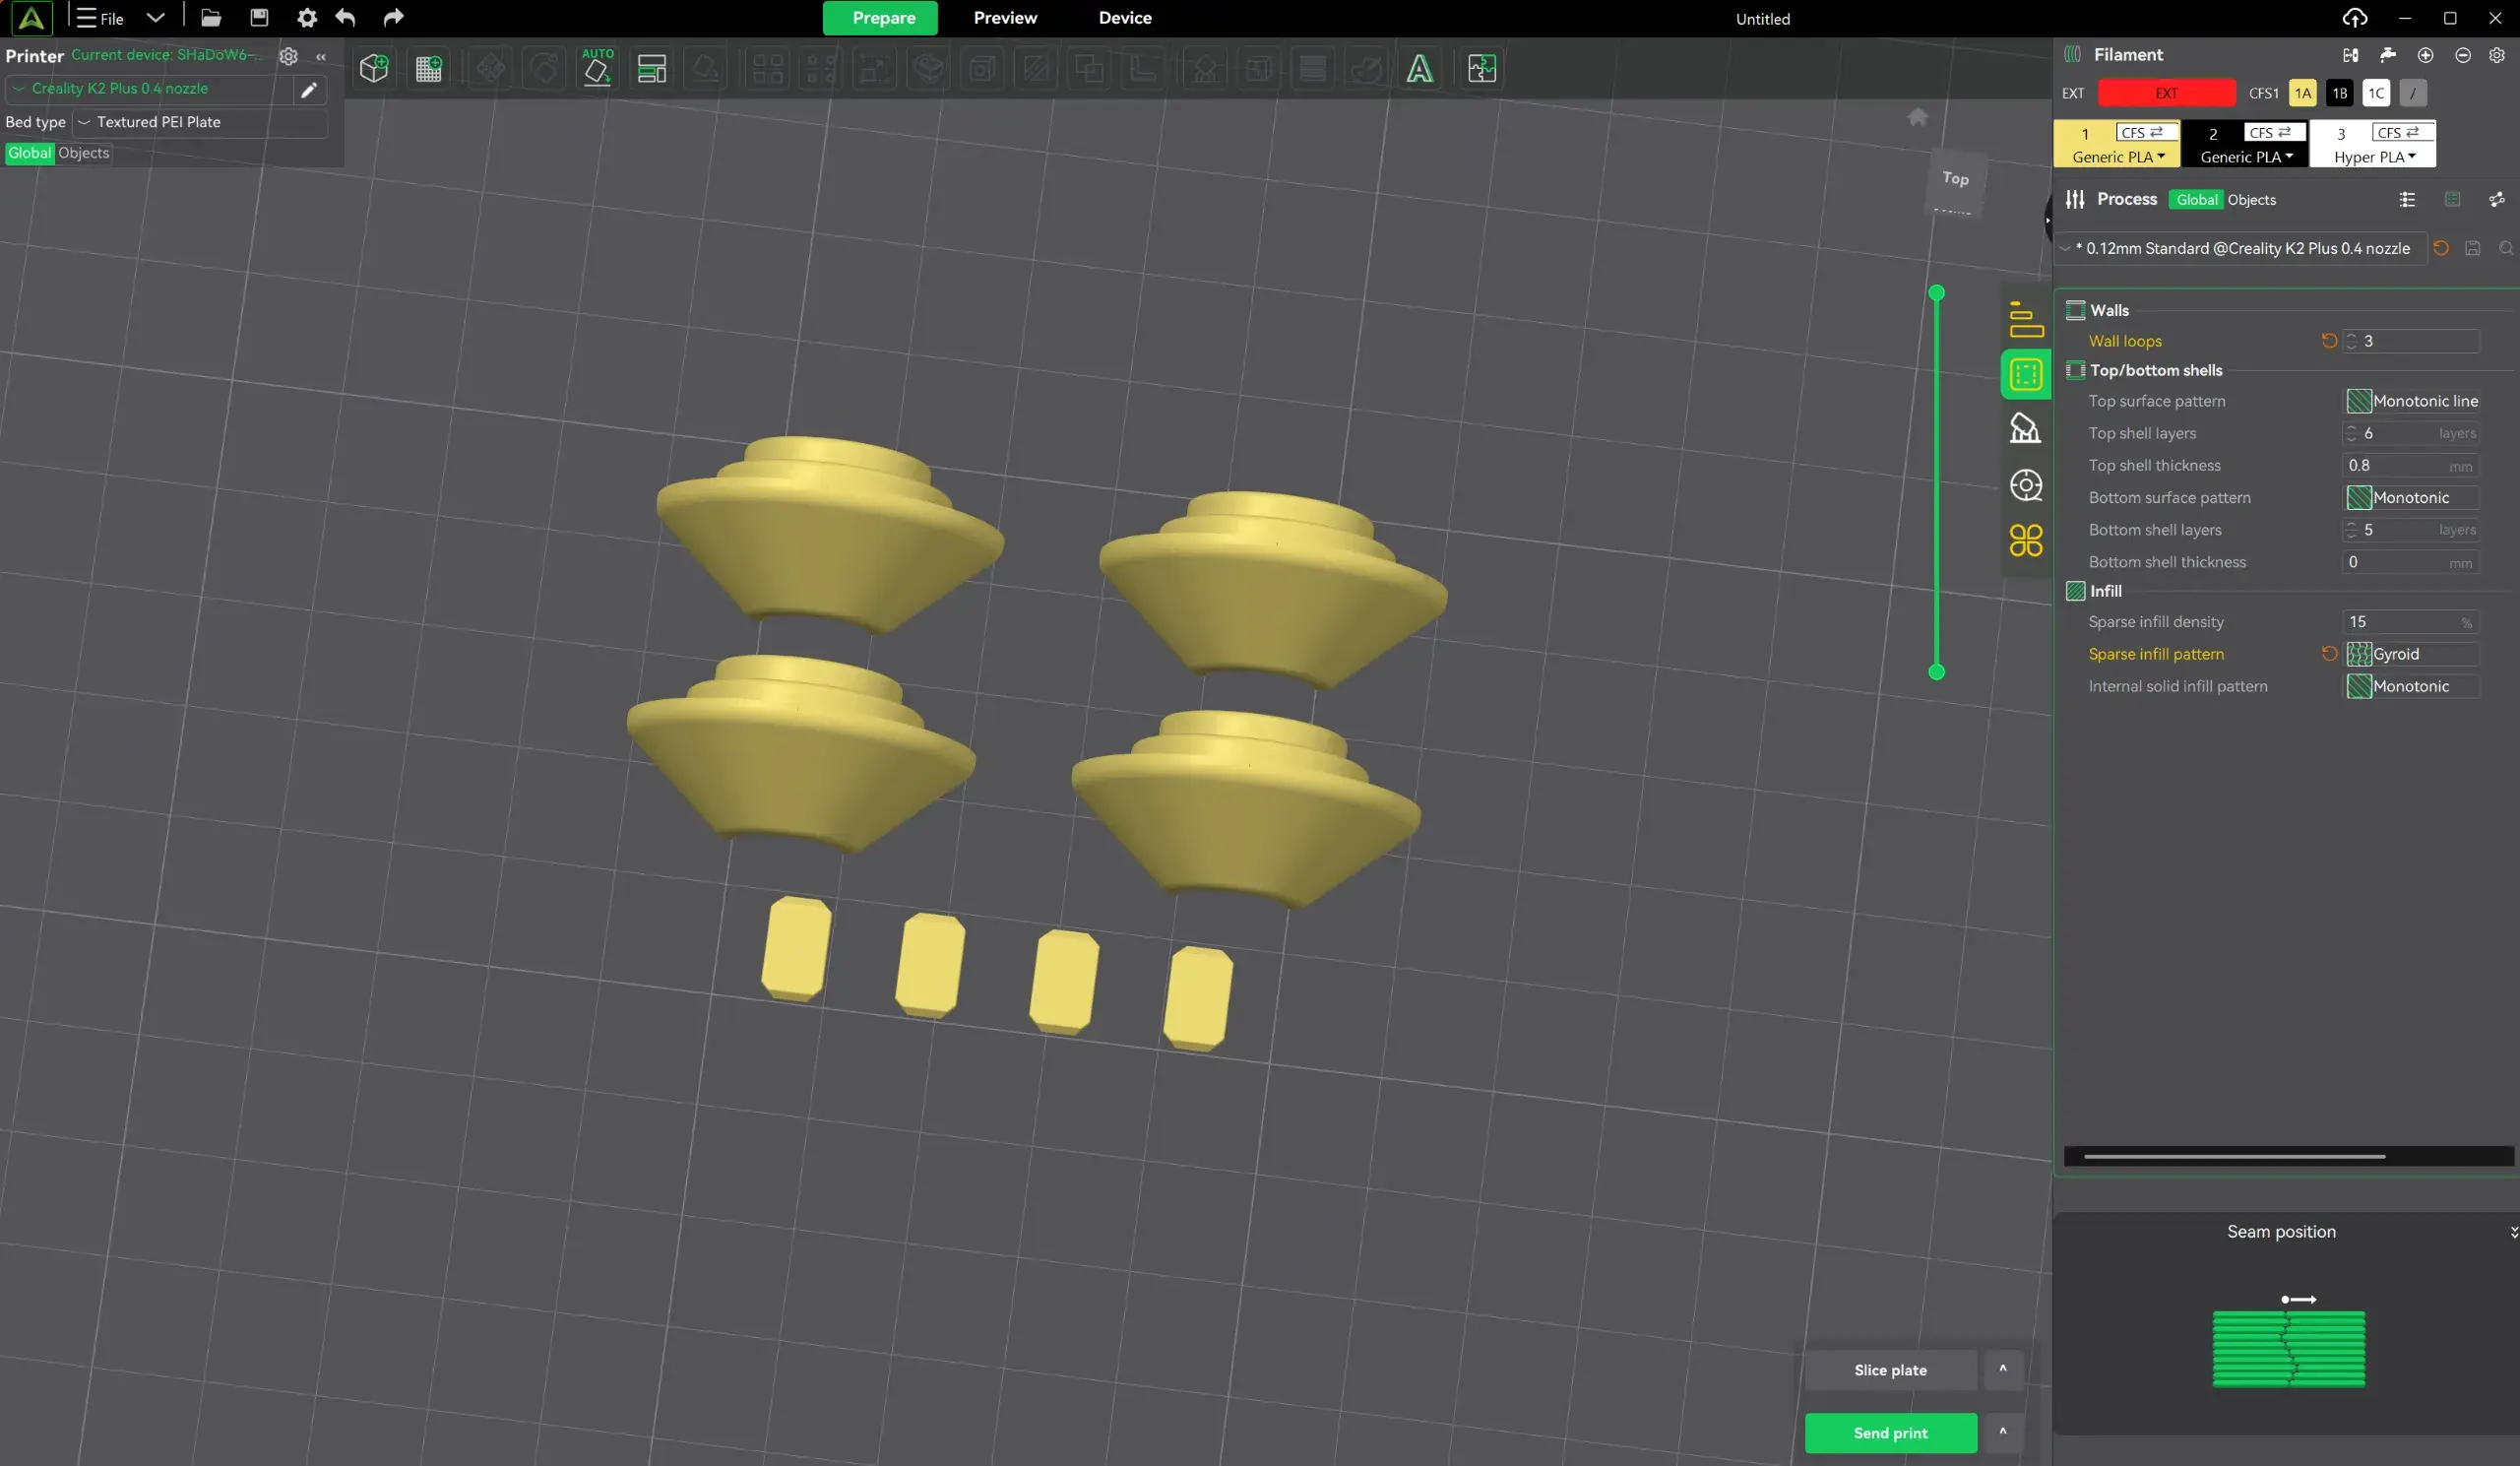Image resolution: width=2520 pixels, height=1466 pixels.
Task: Switch Process panel to Objects mode
Action: (2251, 200)
